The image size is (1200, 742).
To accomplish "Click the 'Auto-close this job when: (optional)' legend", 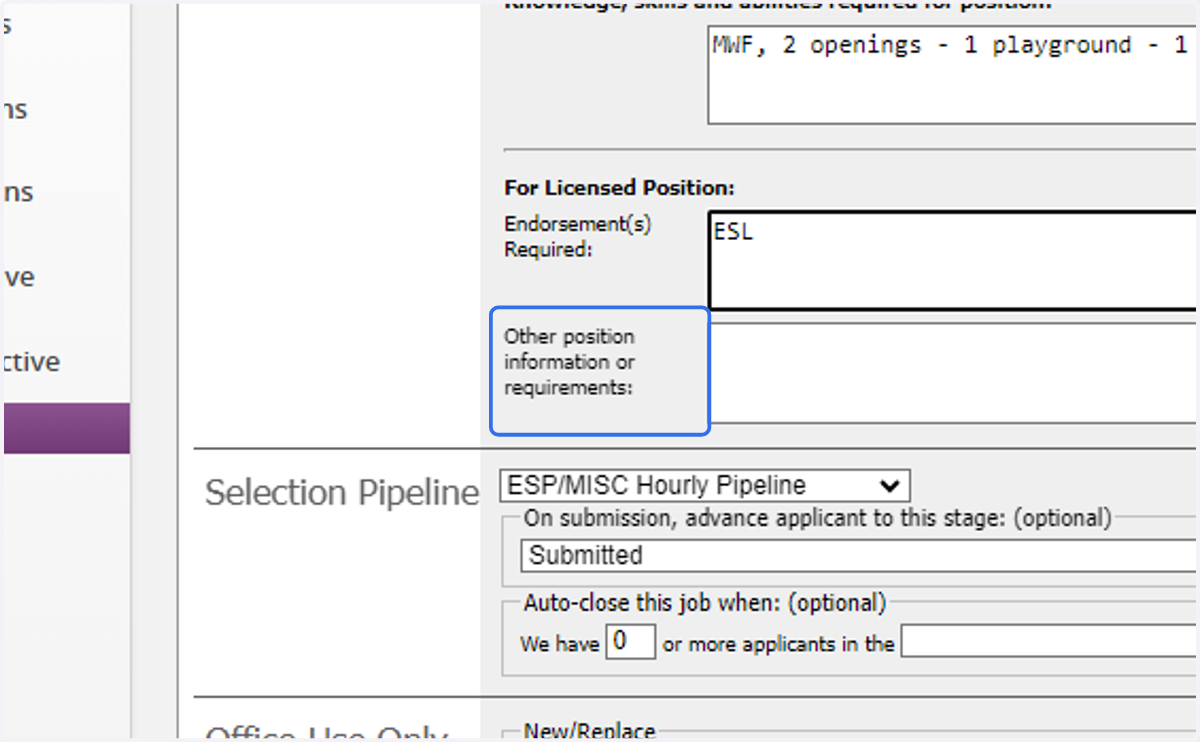I will (705, 604).
